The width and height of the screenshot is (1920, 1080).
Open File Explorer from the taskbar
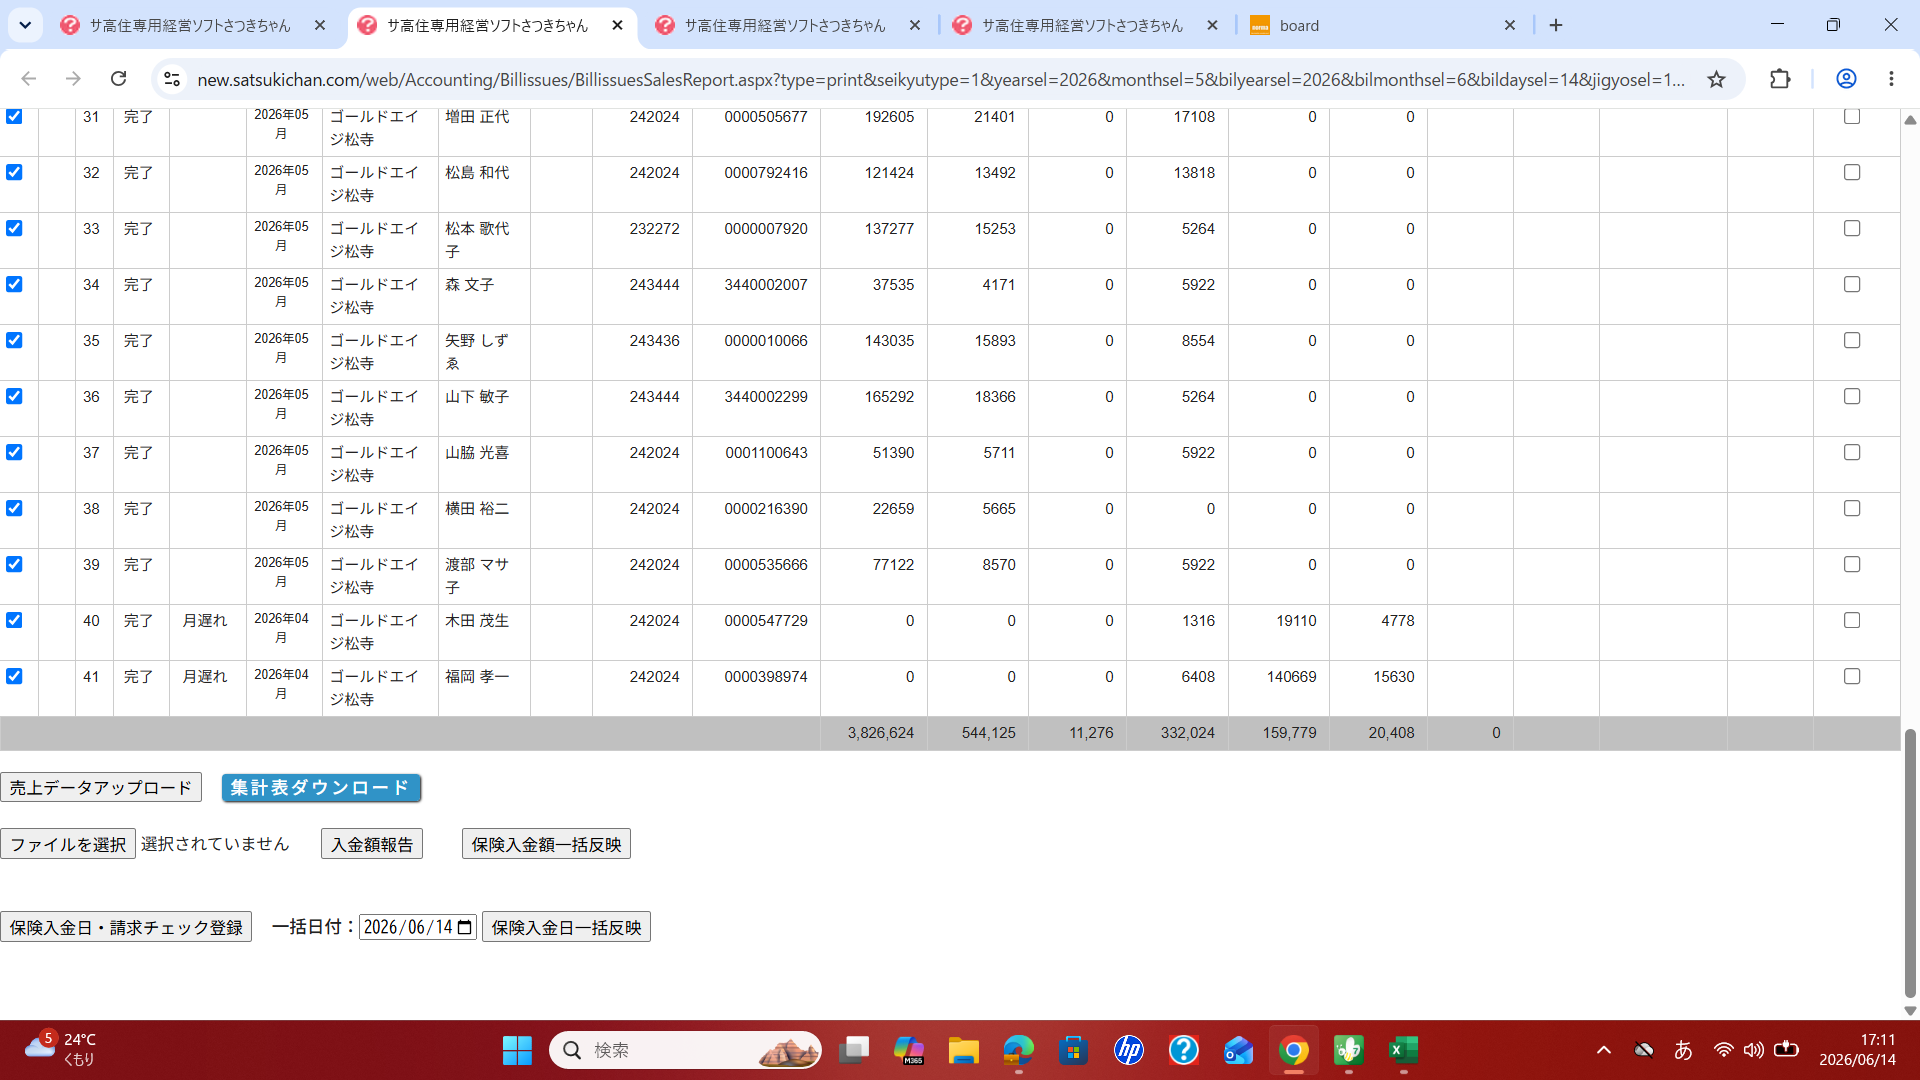pos(964,1050)
